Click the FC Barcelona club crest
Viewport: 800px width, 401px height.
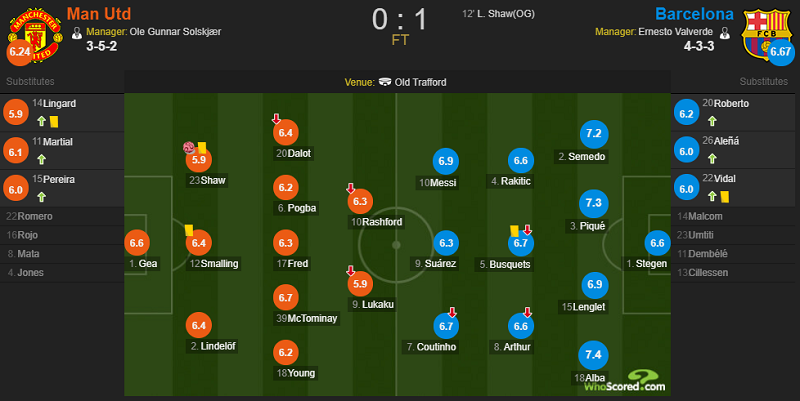pos(767,35)
